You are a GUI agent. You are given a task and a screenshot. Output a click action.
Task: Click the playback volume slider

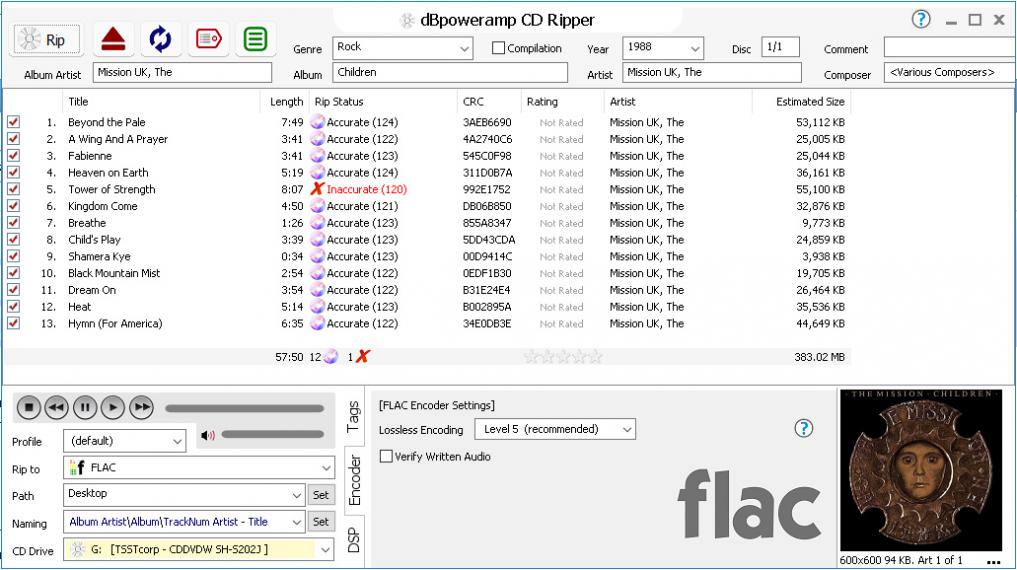pos(272,434)
